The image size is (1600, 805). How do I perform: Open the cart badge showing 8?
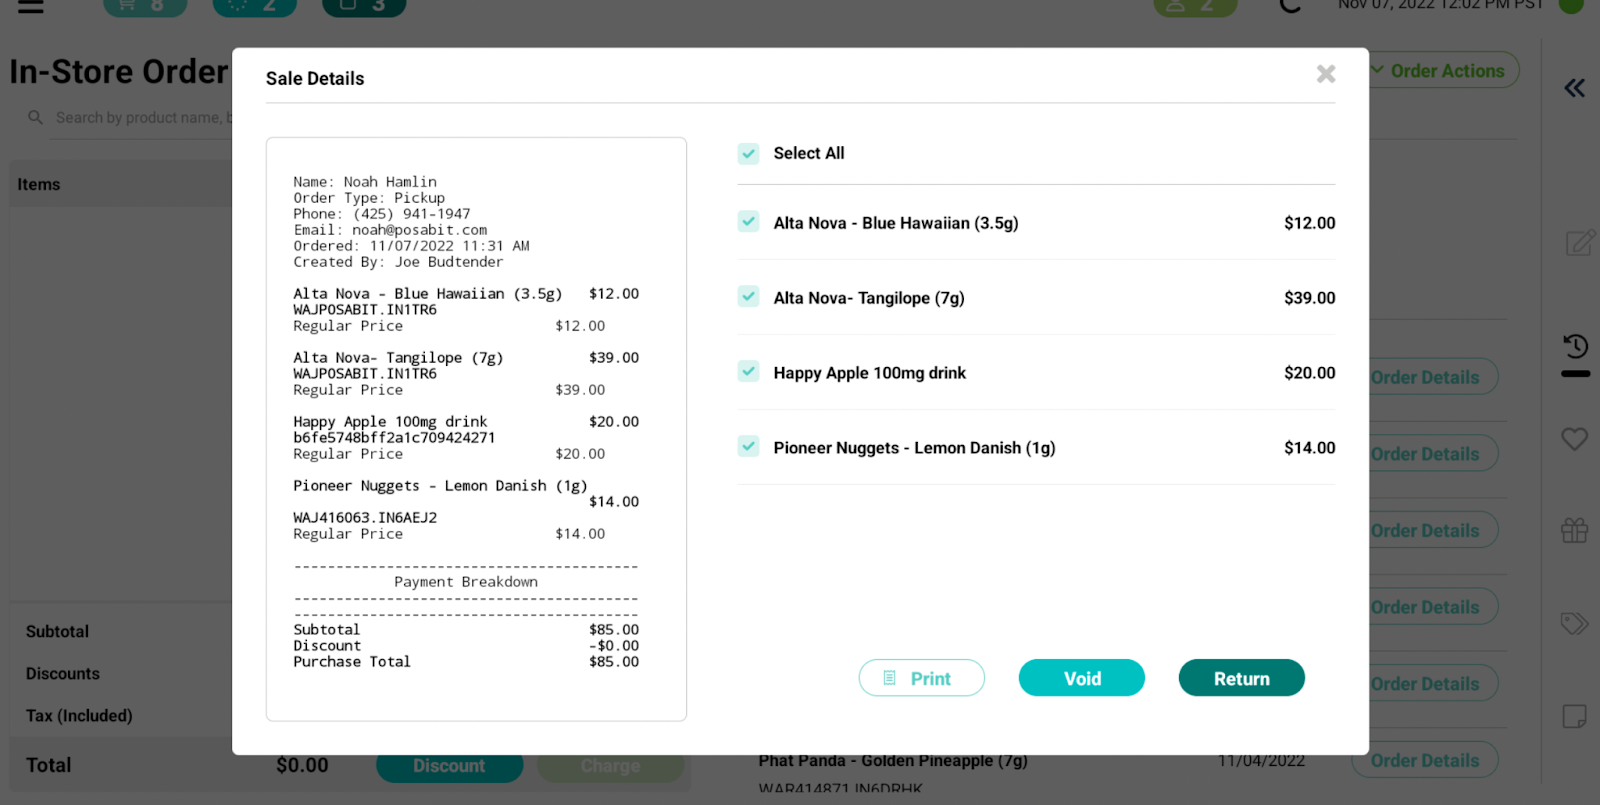click(x=145, y=6)
